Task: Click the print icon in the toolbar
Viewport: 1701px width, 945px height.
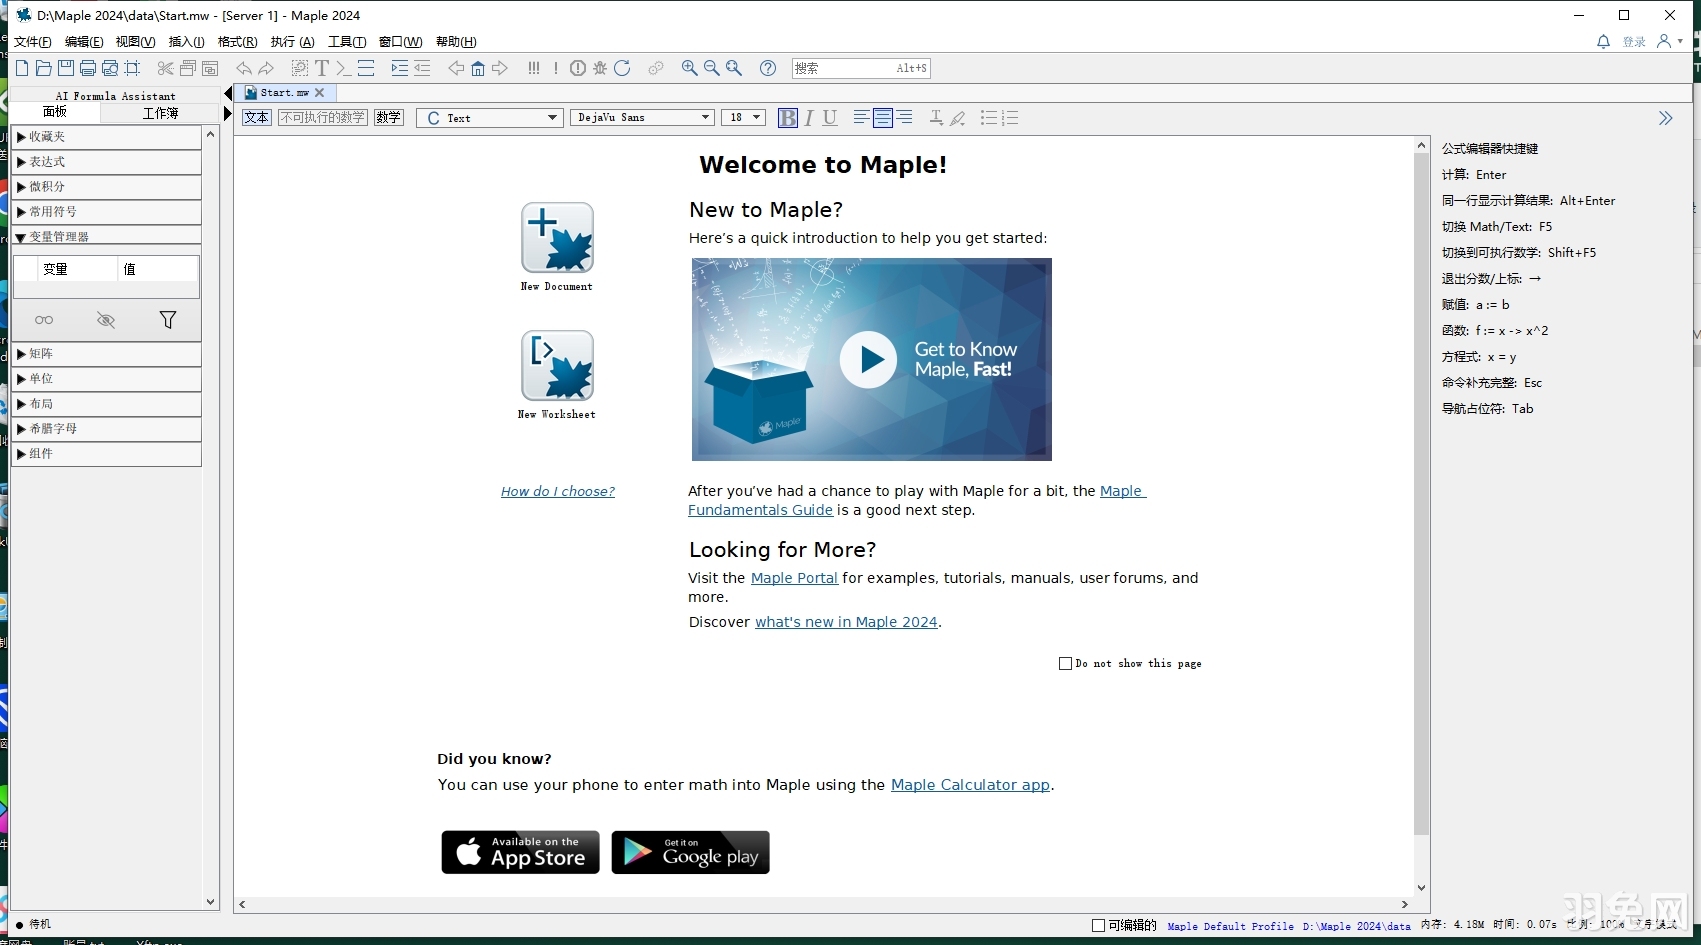Action: 88,68
